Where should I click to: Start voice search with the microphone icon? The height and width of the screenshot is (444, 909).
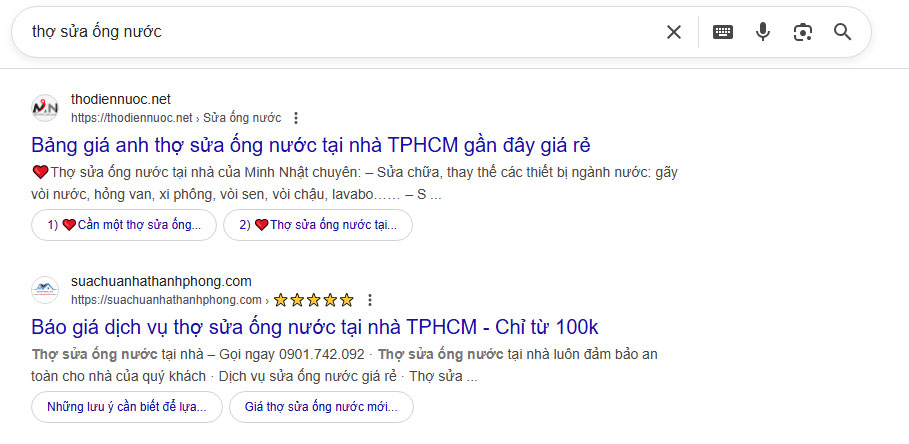coord(763,32)
